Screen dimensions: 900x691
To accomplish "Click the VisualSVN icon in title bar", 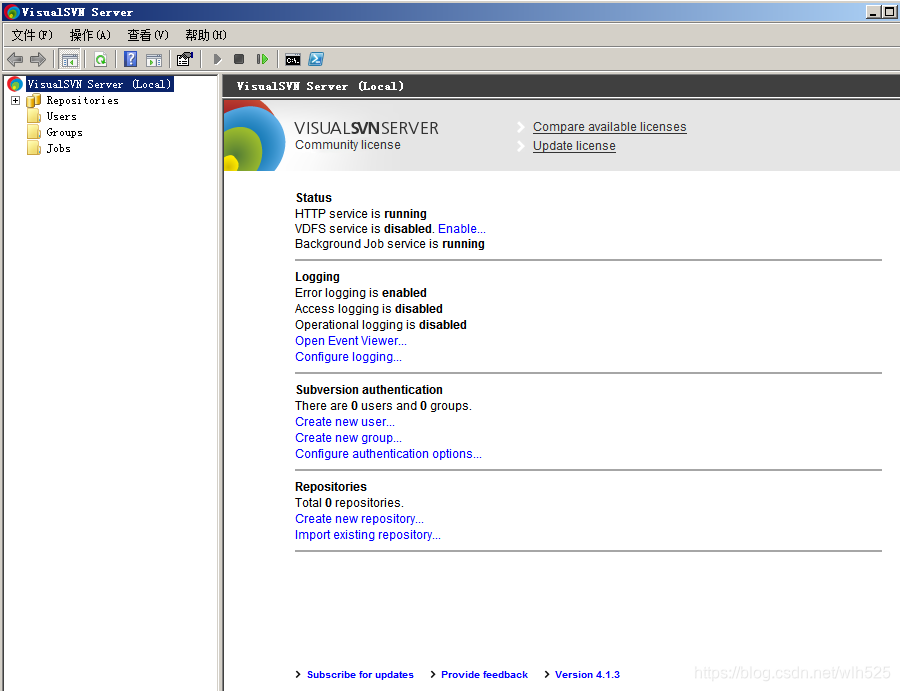I will [11, 12].
